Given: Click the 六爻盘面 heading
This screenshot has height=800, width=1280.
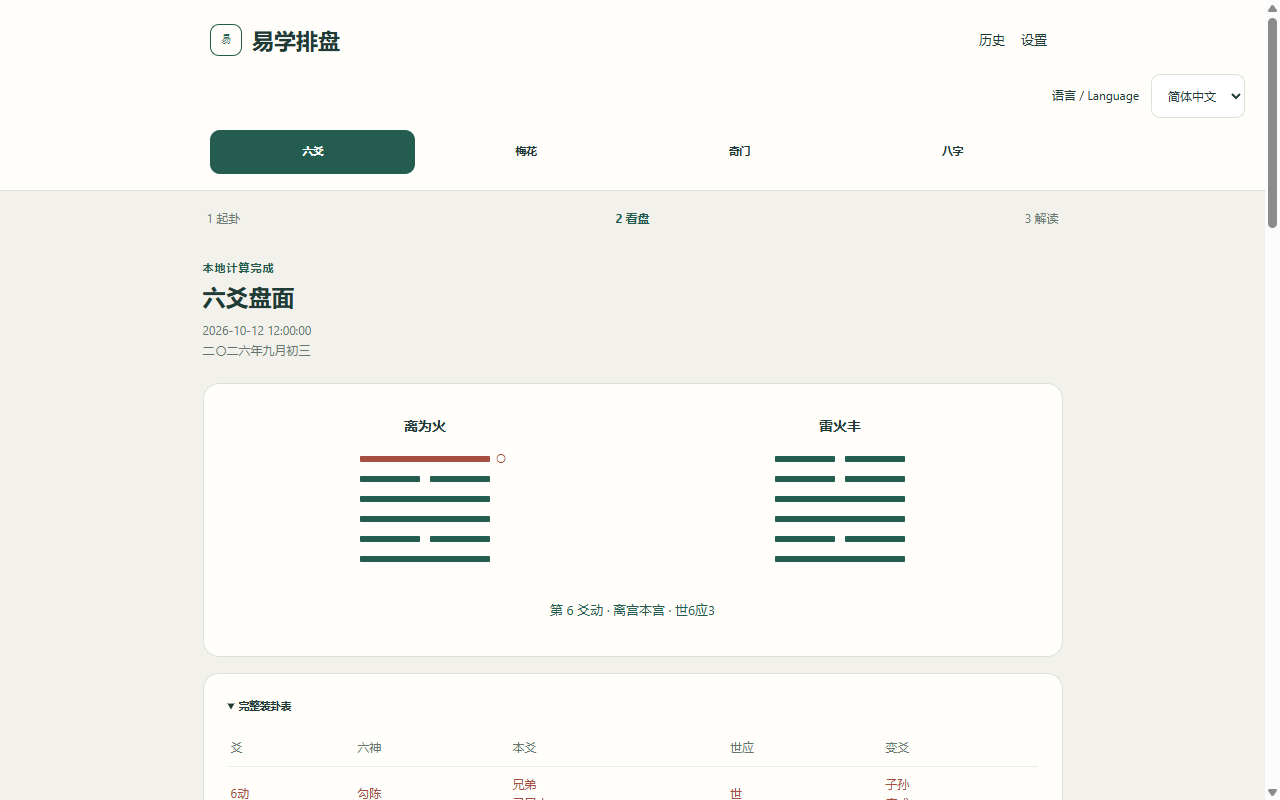Looking at the screenshot, I should 248,299.
